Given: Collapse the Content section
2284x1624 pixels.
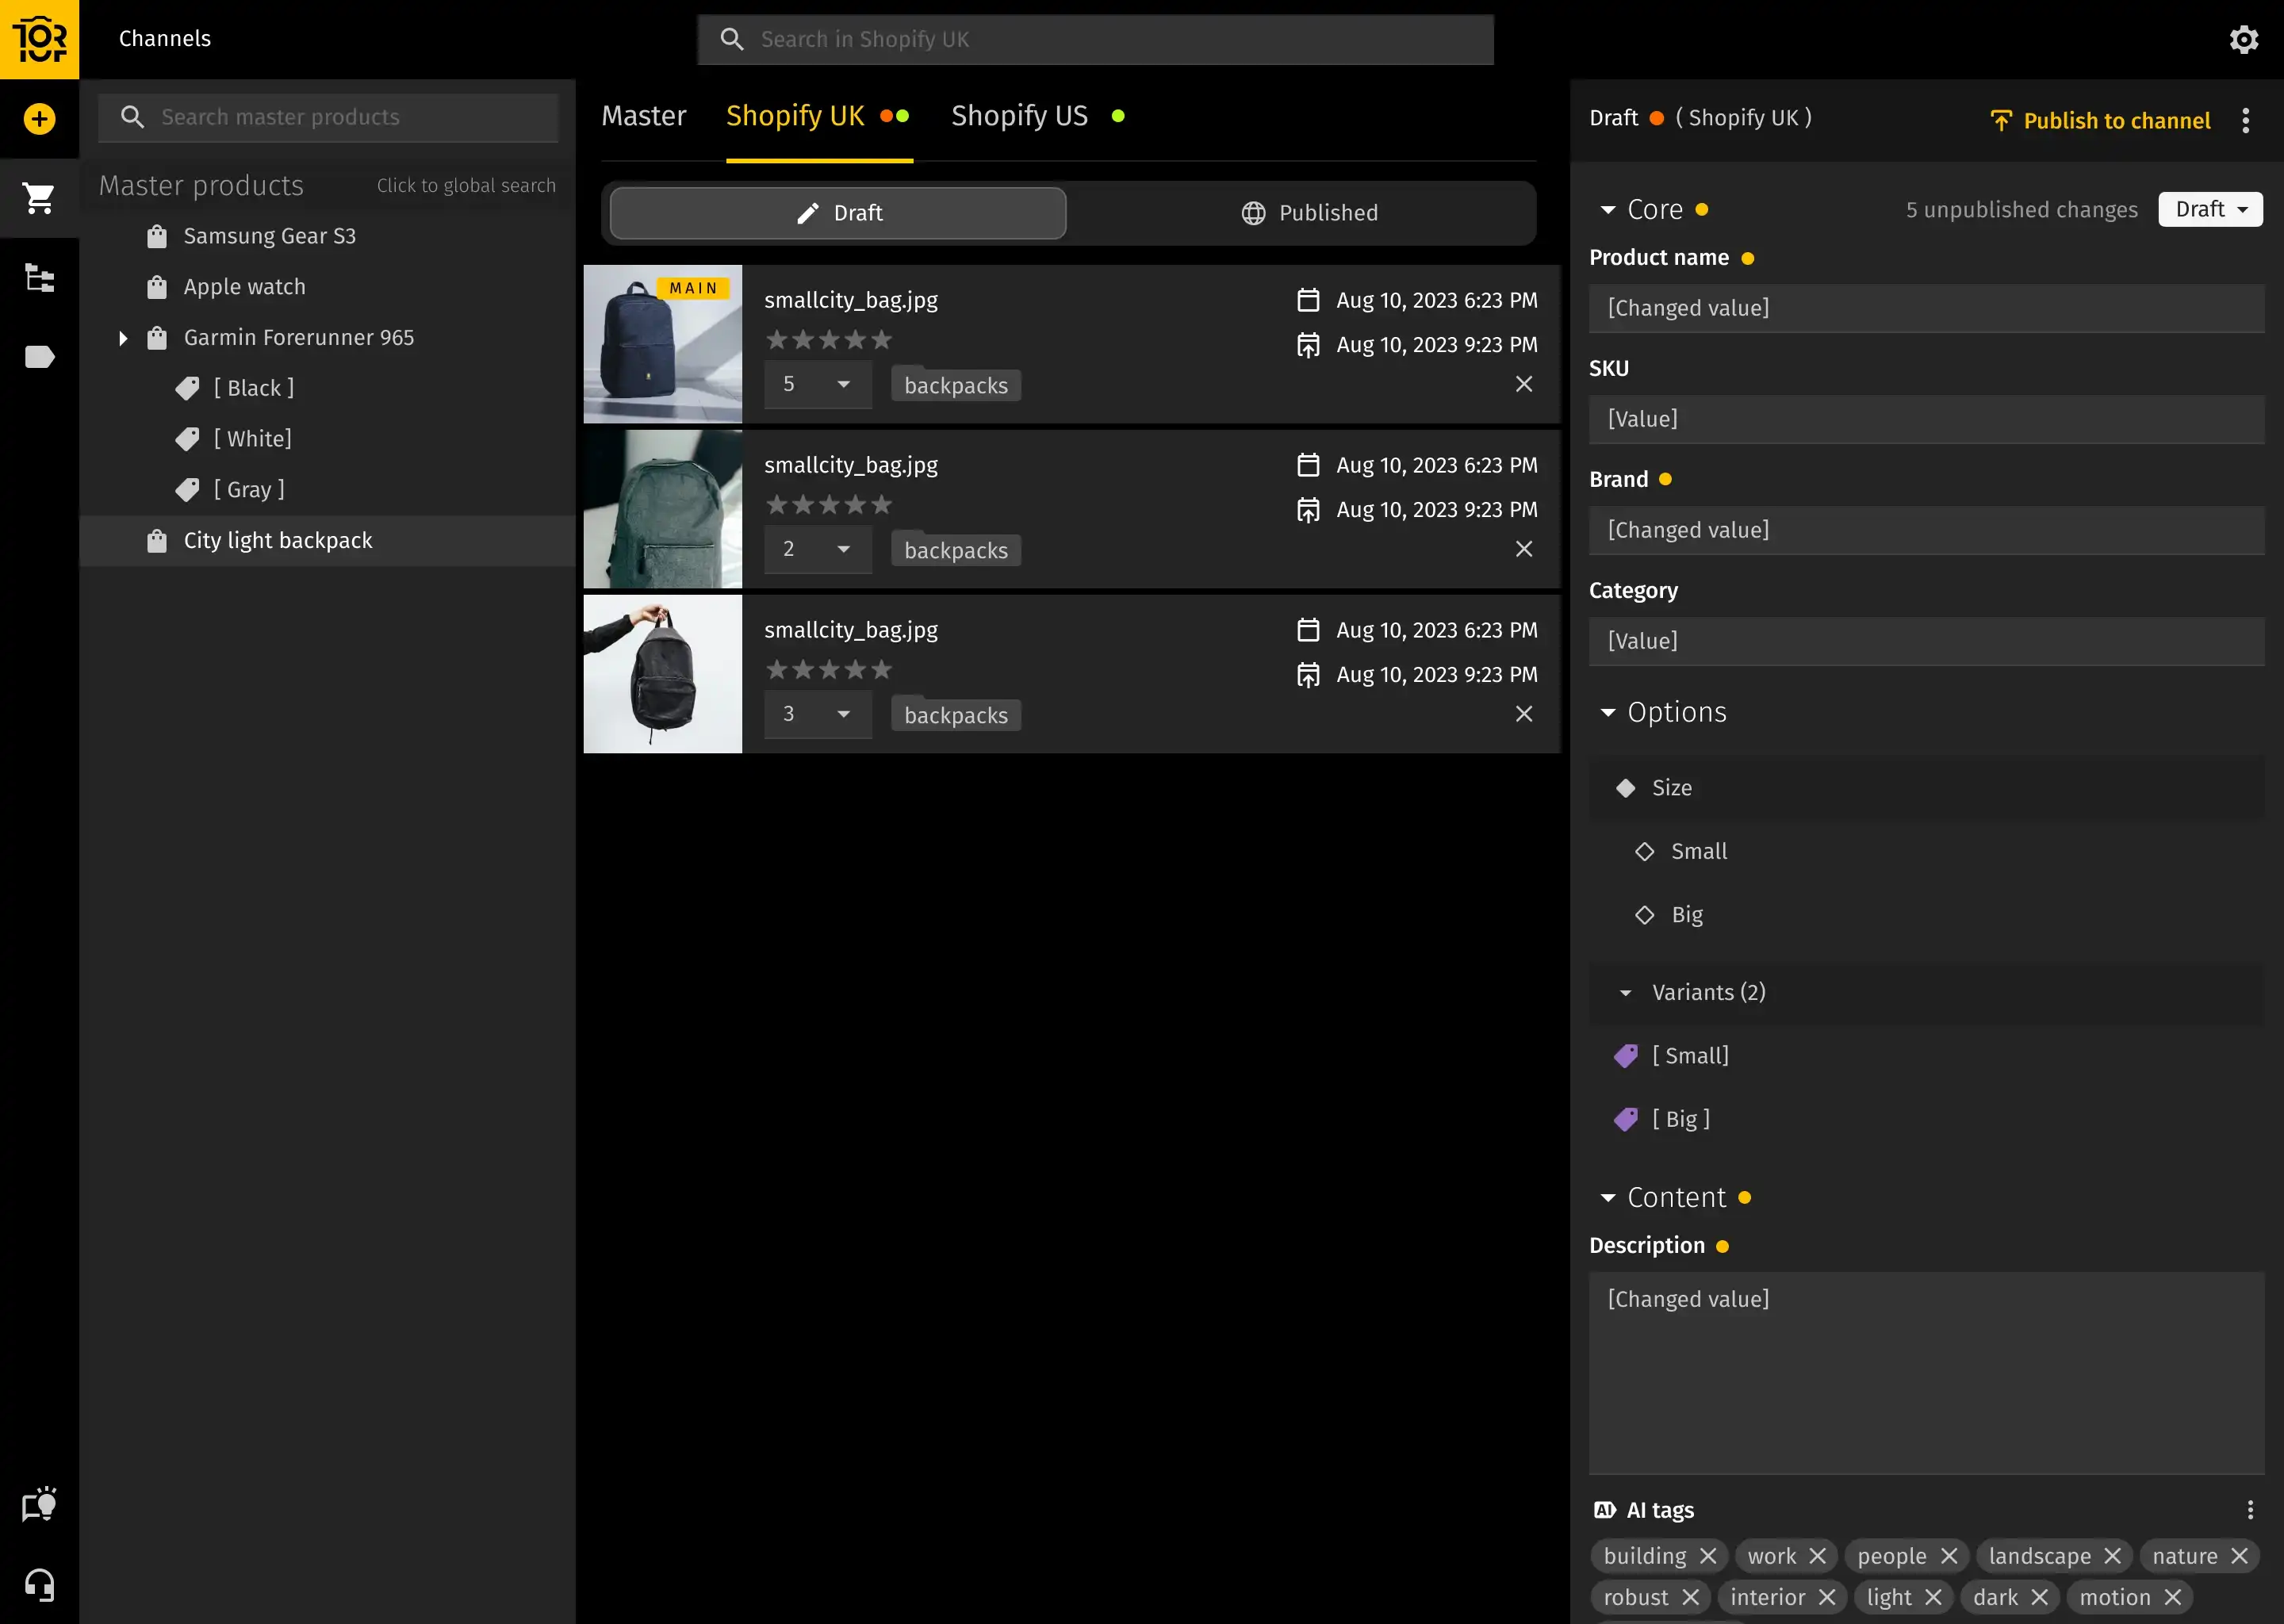Looking at the screenshot, I should (1608, 1198).
